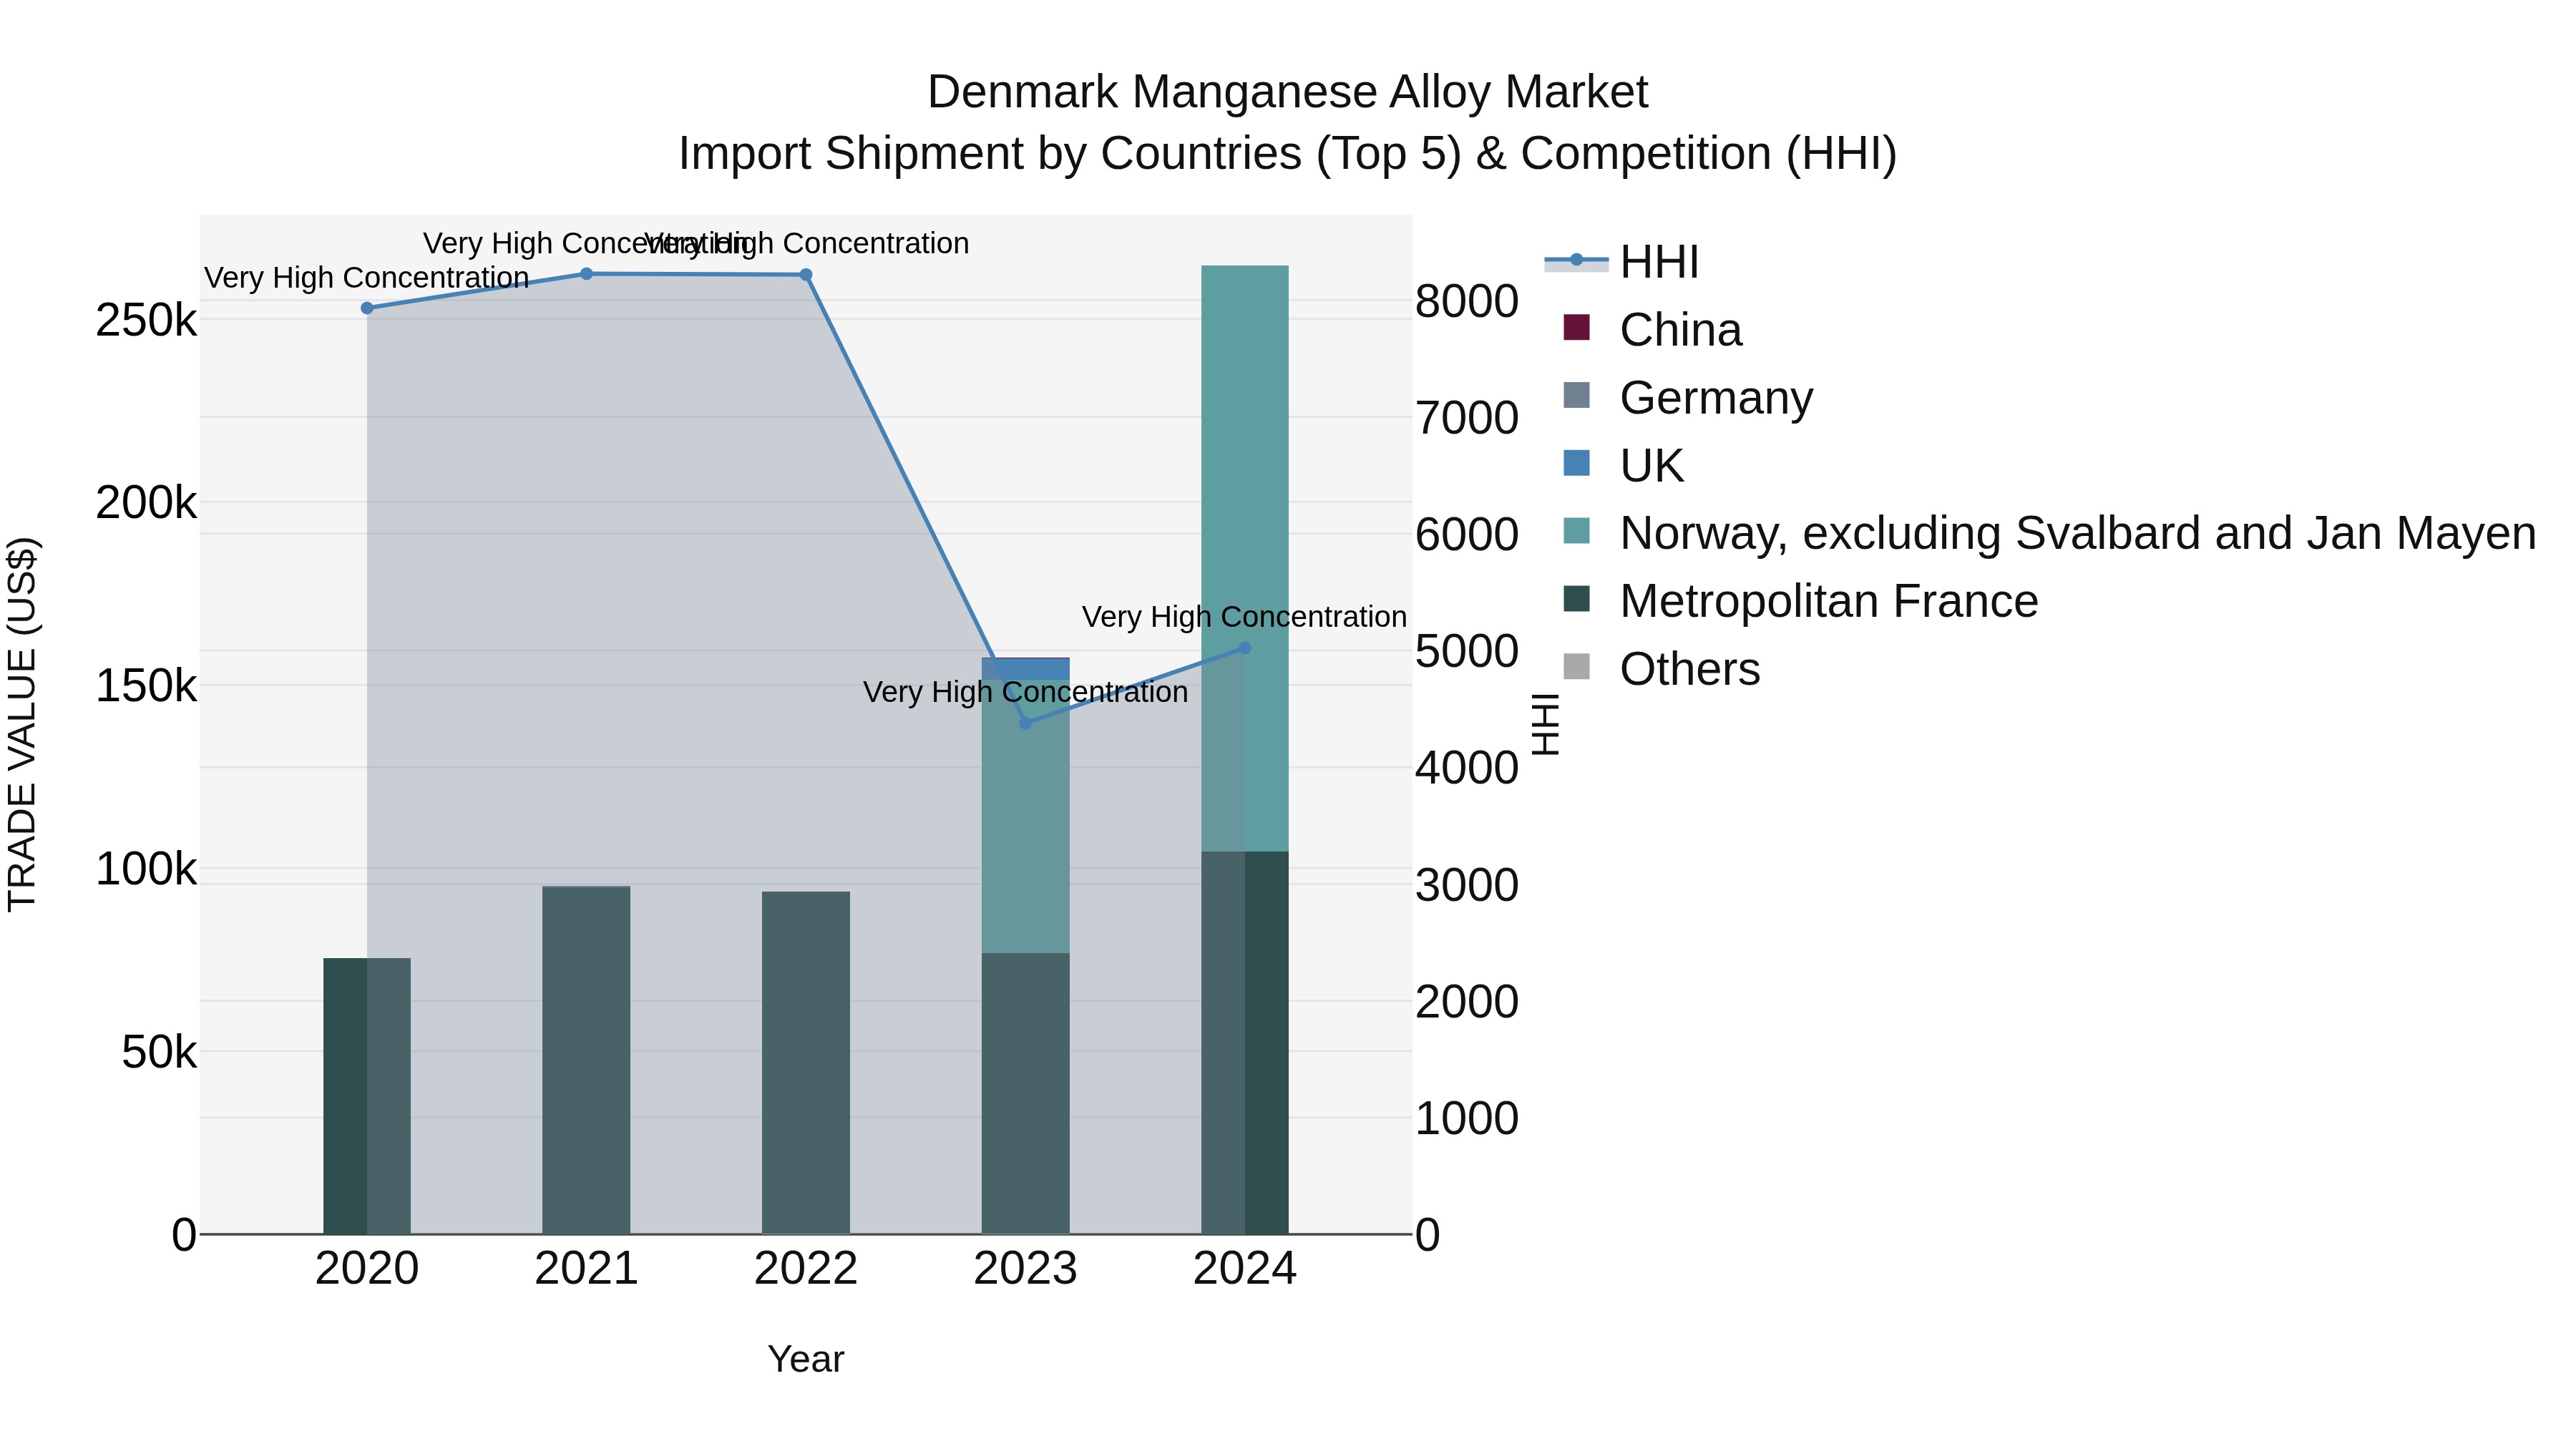Click the HHI data point for 2023
The height and width of the screenshot is (1449, 2576).
click(x=1025, y=723)
